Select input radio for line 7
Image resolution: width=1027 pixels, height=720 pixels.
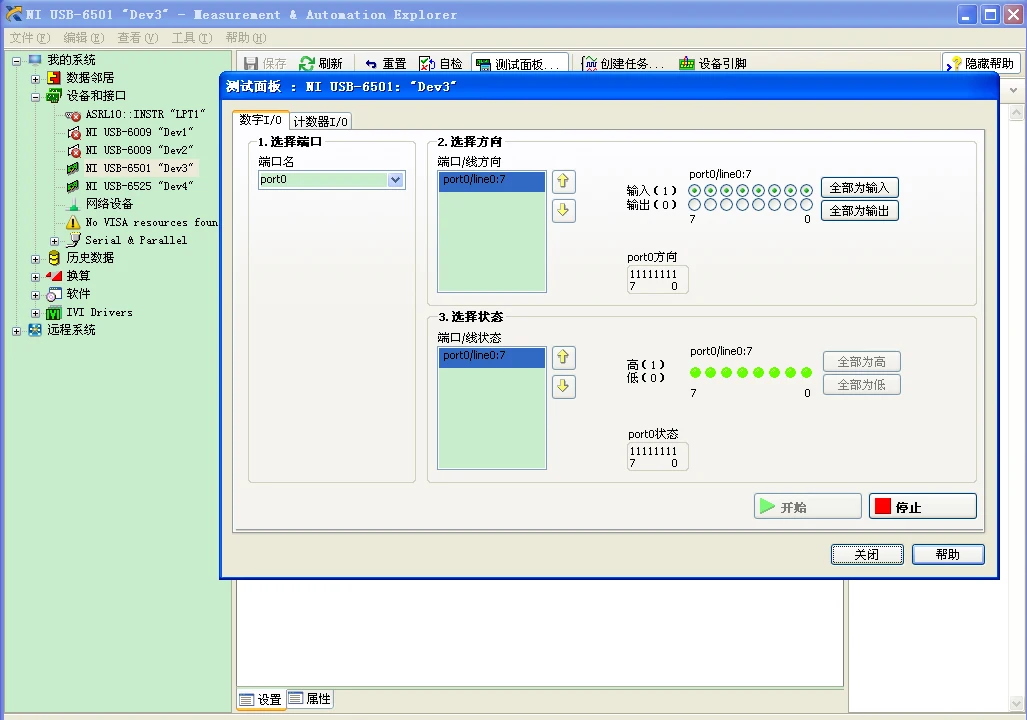coord(695,190)
